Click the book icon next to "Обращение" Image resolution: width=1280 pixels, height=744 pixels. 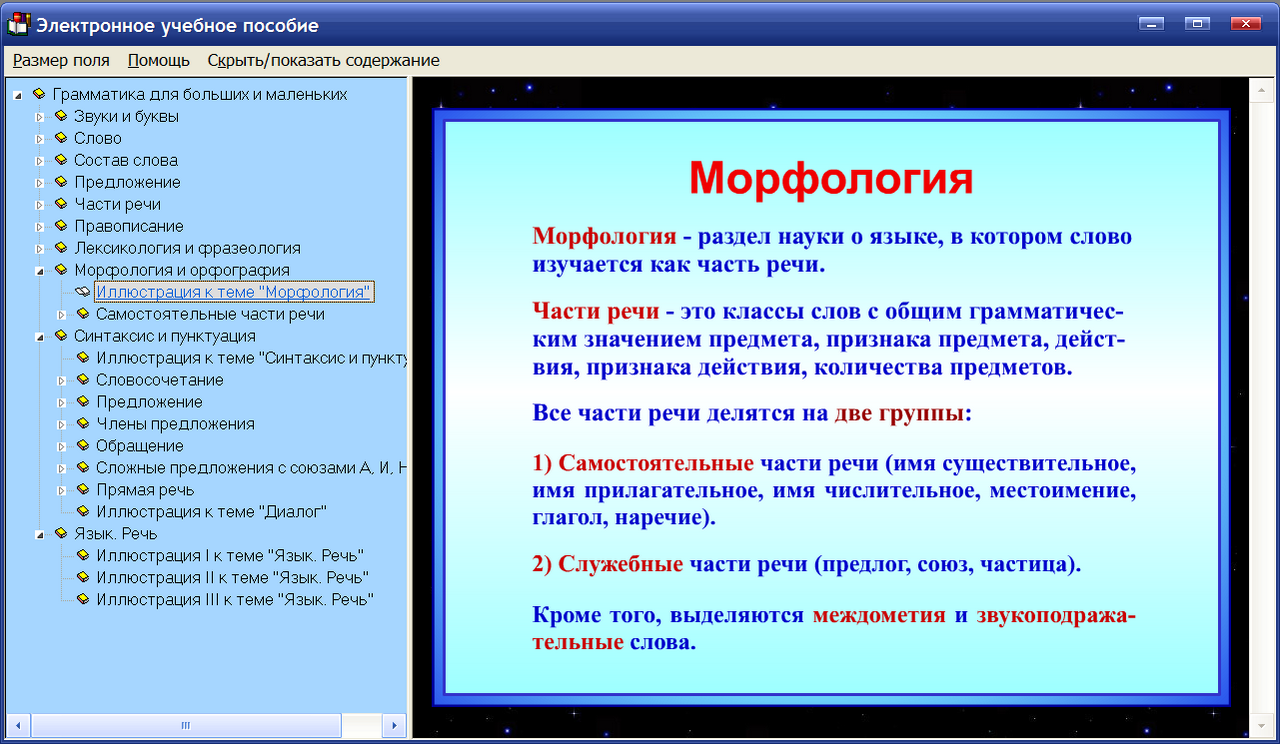83,445
